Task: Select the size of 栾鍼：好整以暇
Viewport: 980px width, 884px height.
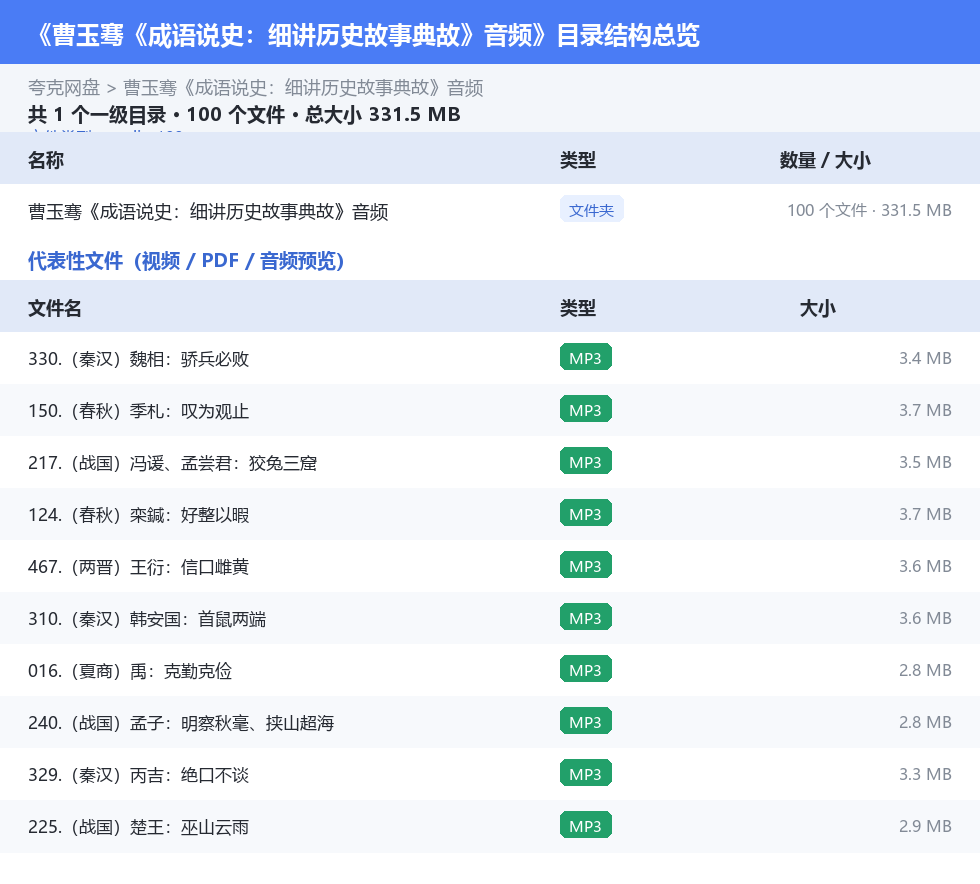Action: (x=925, y=514)
